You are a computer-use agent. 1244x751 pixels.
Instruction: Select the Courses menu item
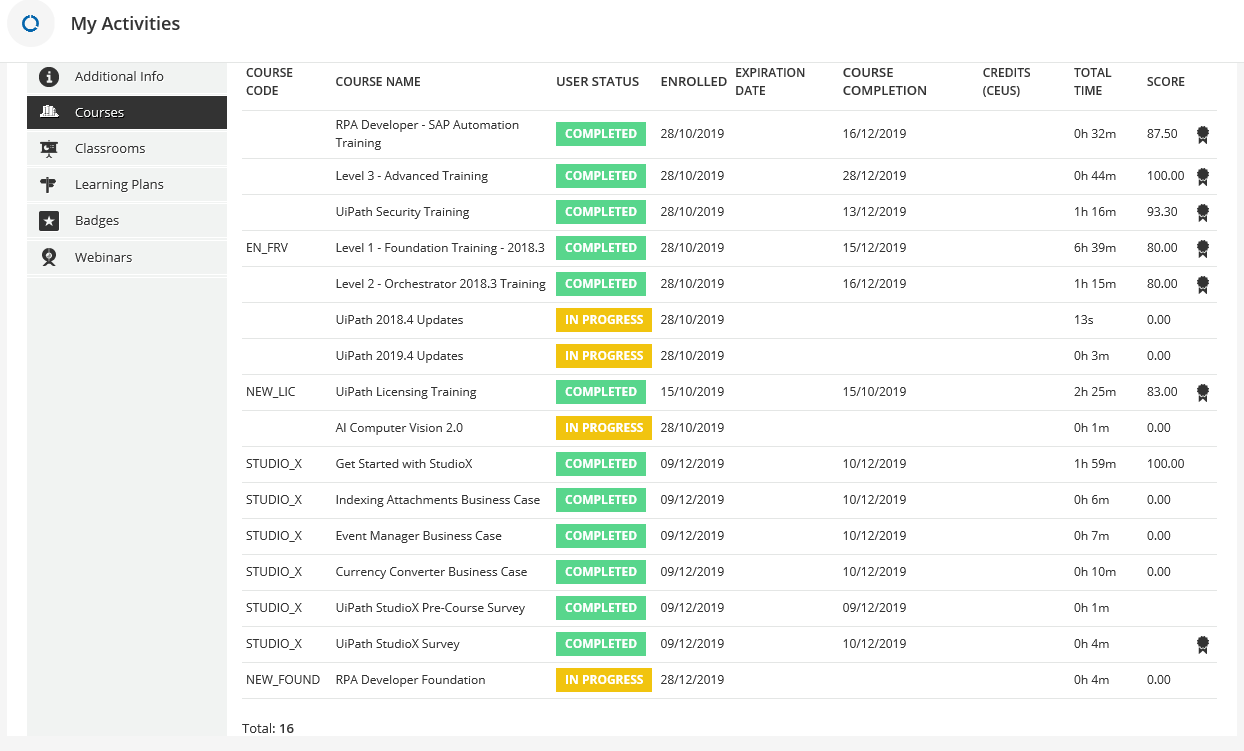[127, 112]
